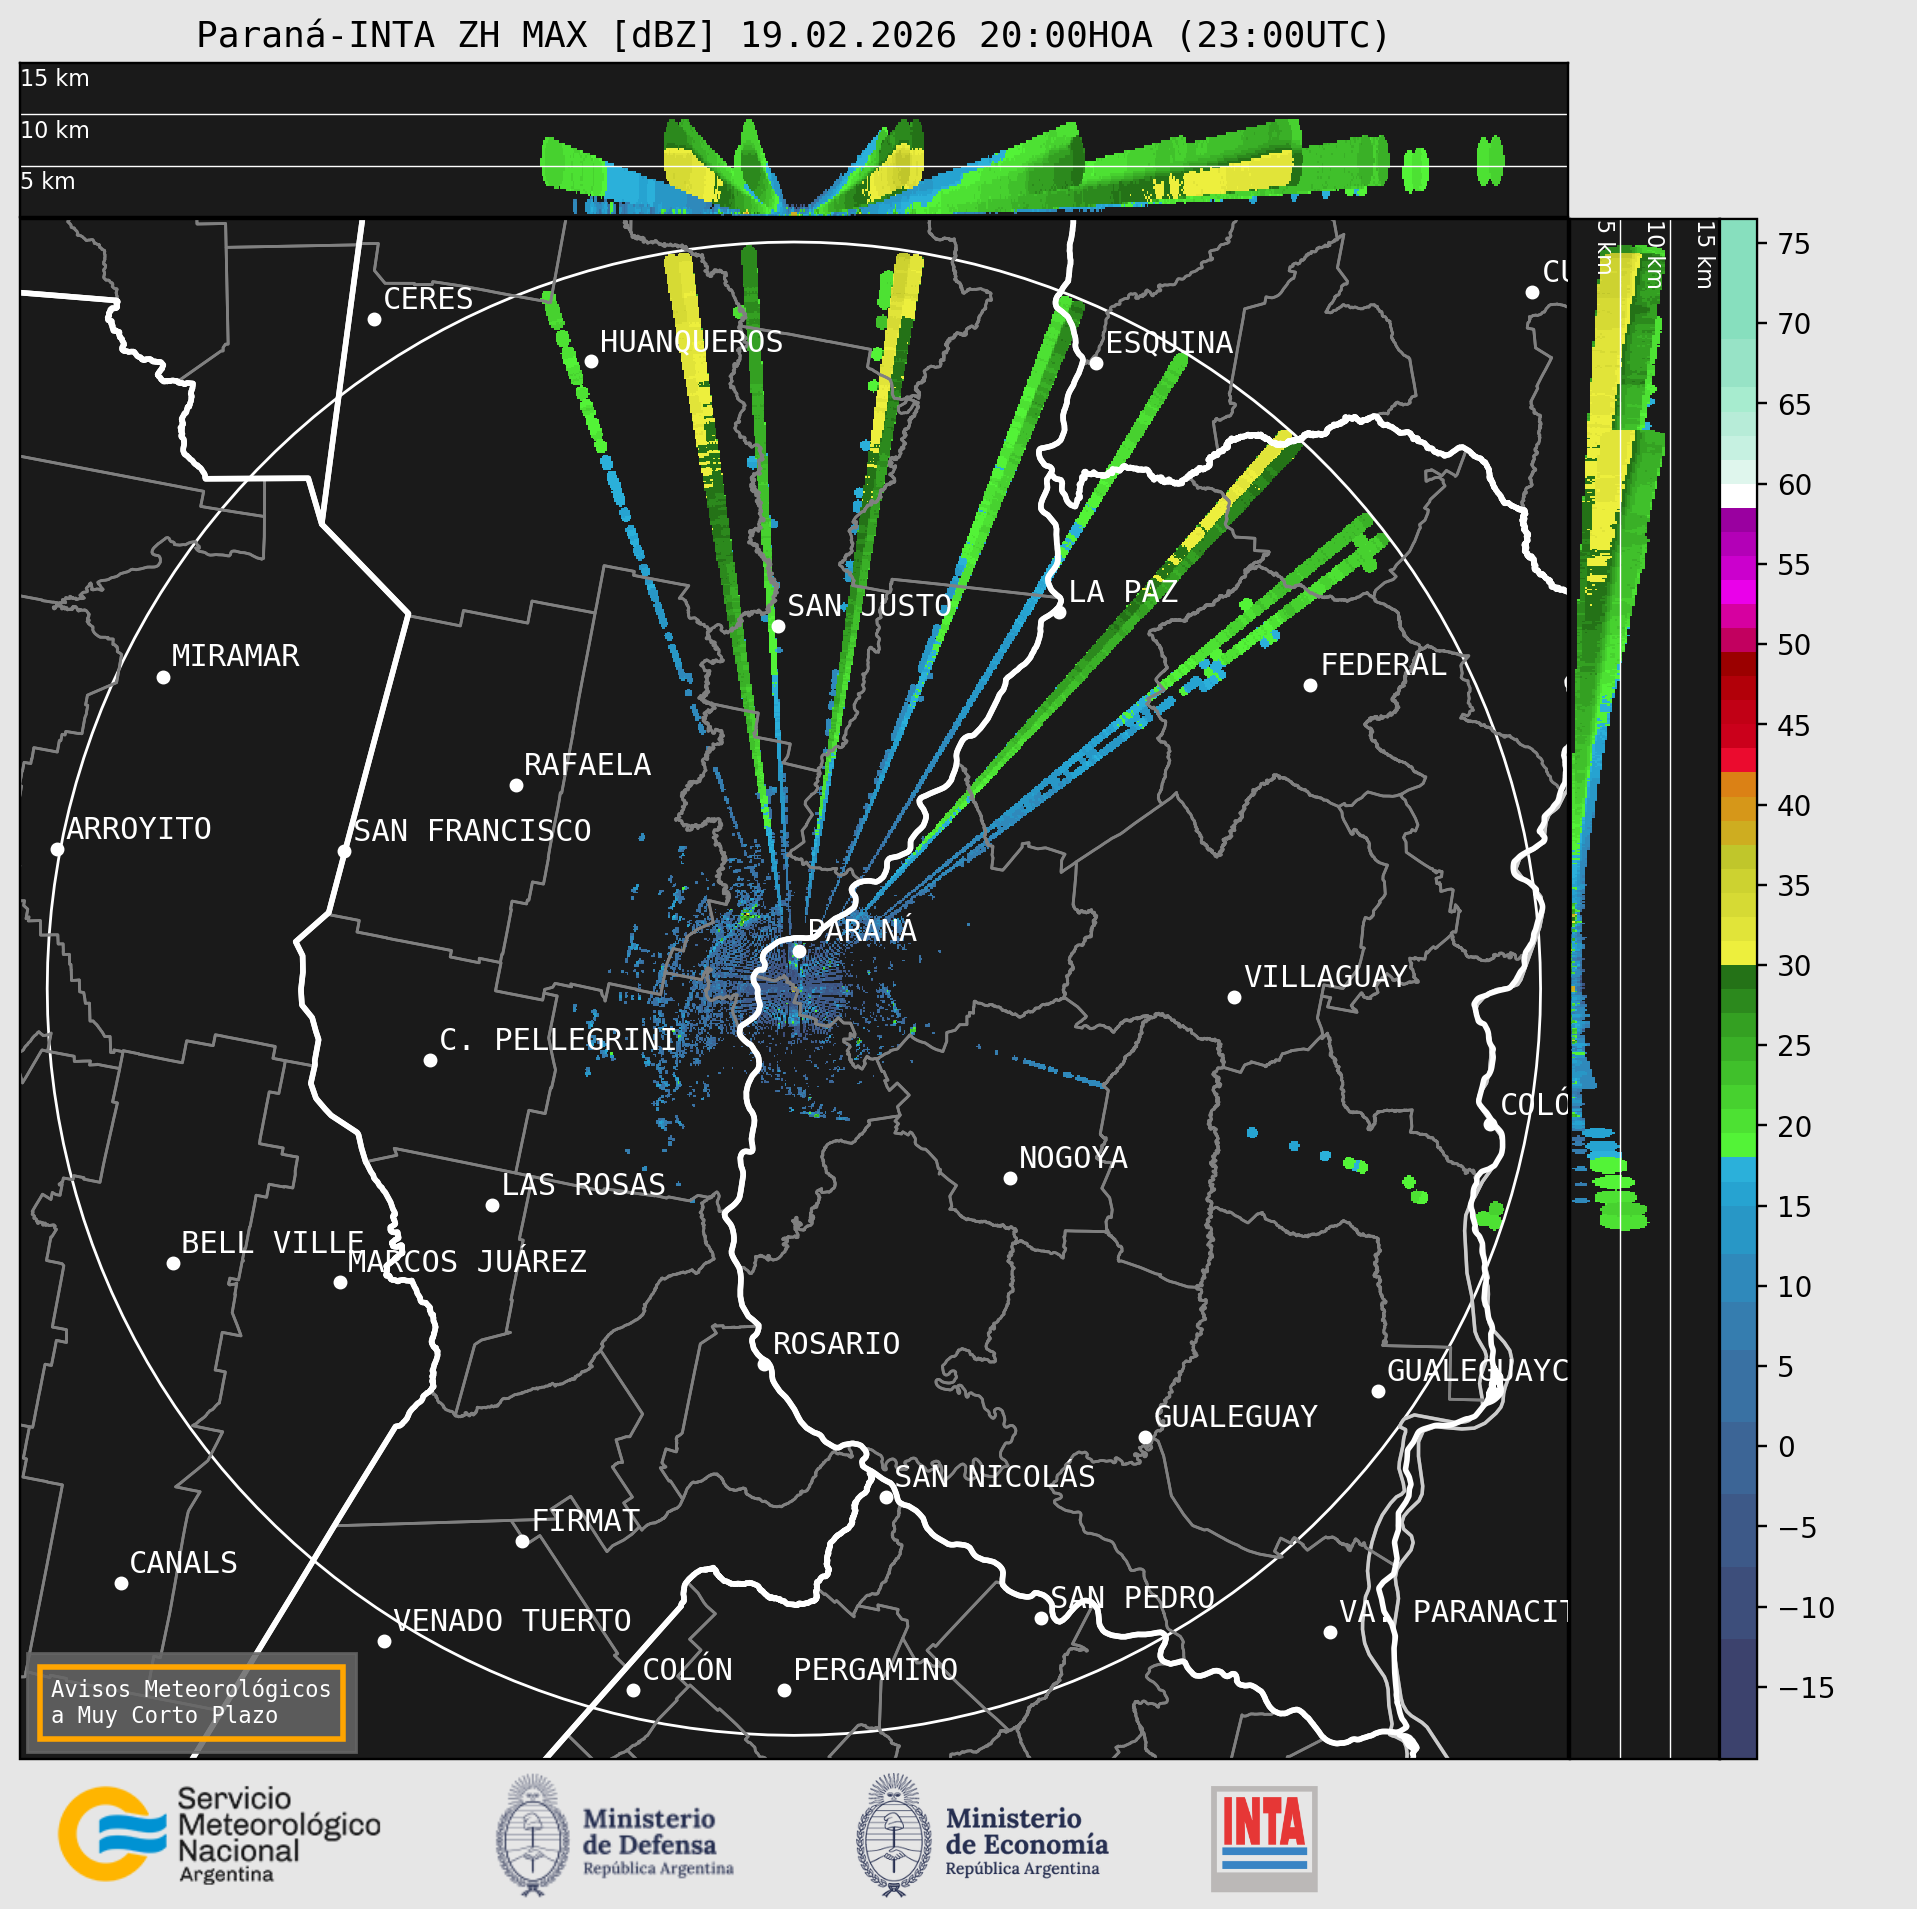Click the 15 km label in top cross-section
This screenshot has height=1909, width=1917.
pyautogui.click(x=55, y=78)
